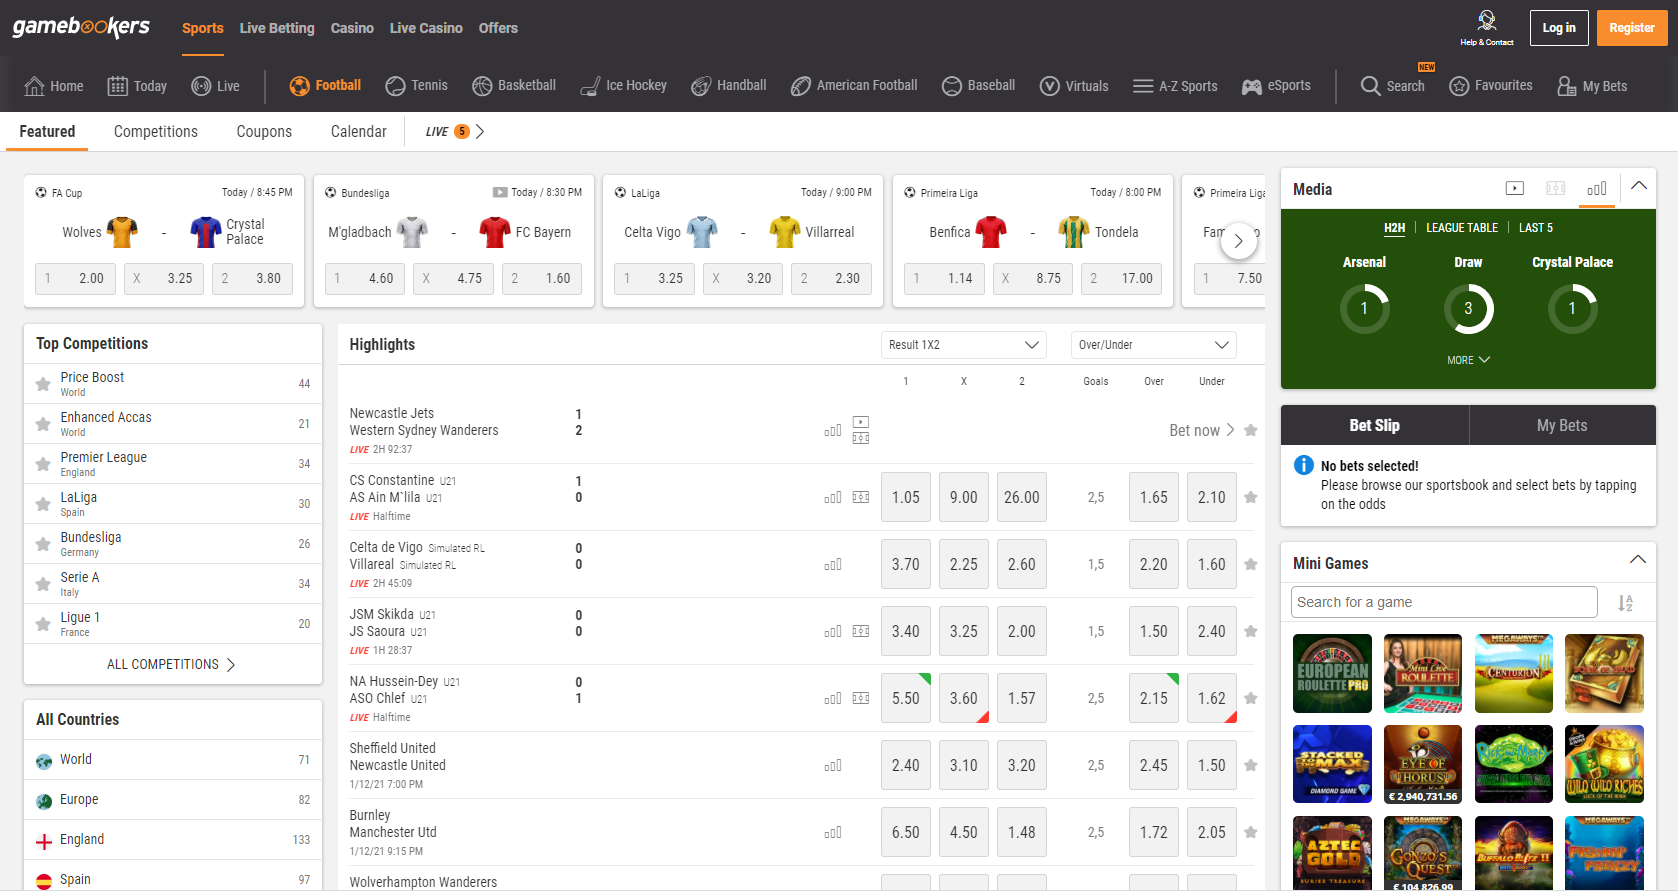Switch to Calendar tab
Image resolution: width=1678 pixels, height=891 pixels.
(x=359, y=131)
